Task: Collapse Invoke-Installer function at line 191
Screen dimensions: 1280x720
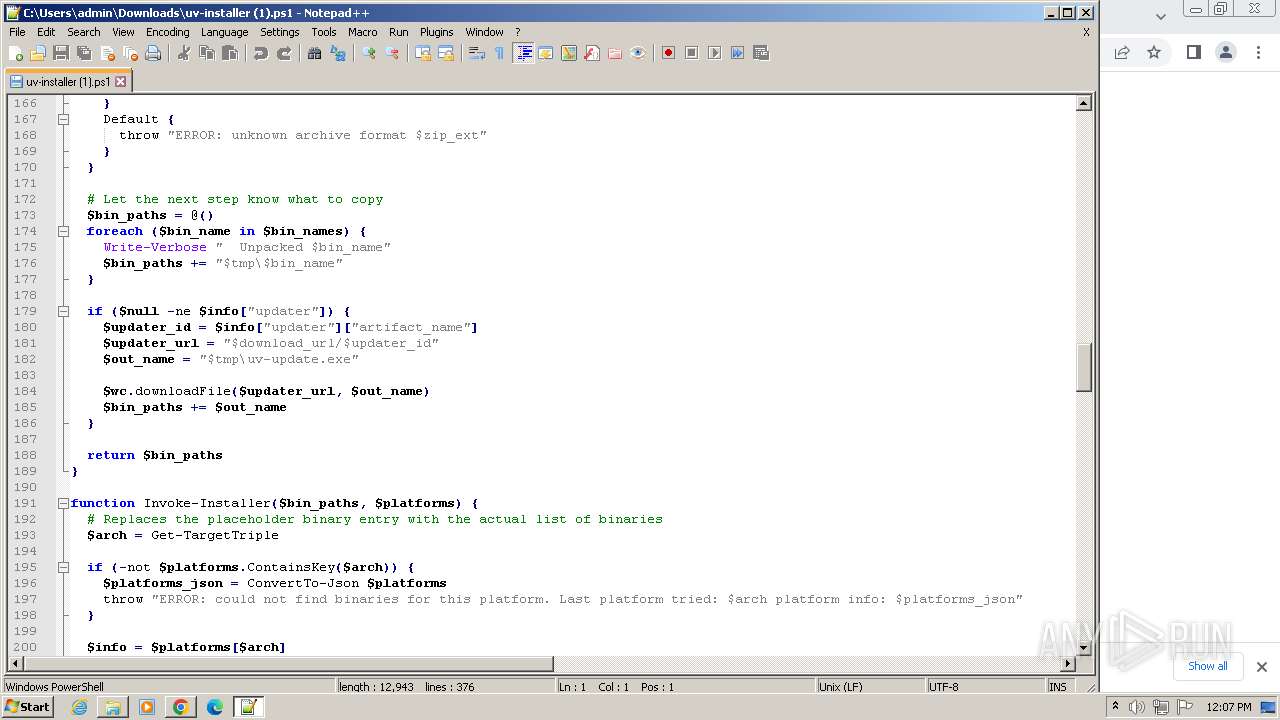Action: pyautogui.click(x=63, y=503)
